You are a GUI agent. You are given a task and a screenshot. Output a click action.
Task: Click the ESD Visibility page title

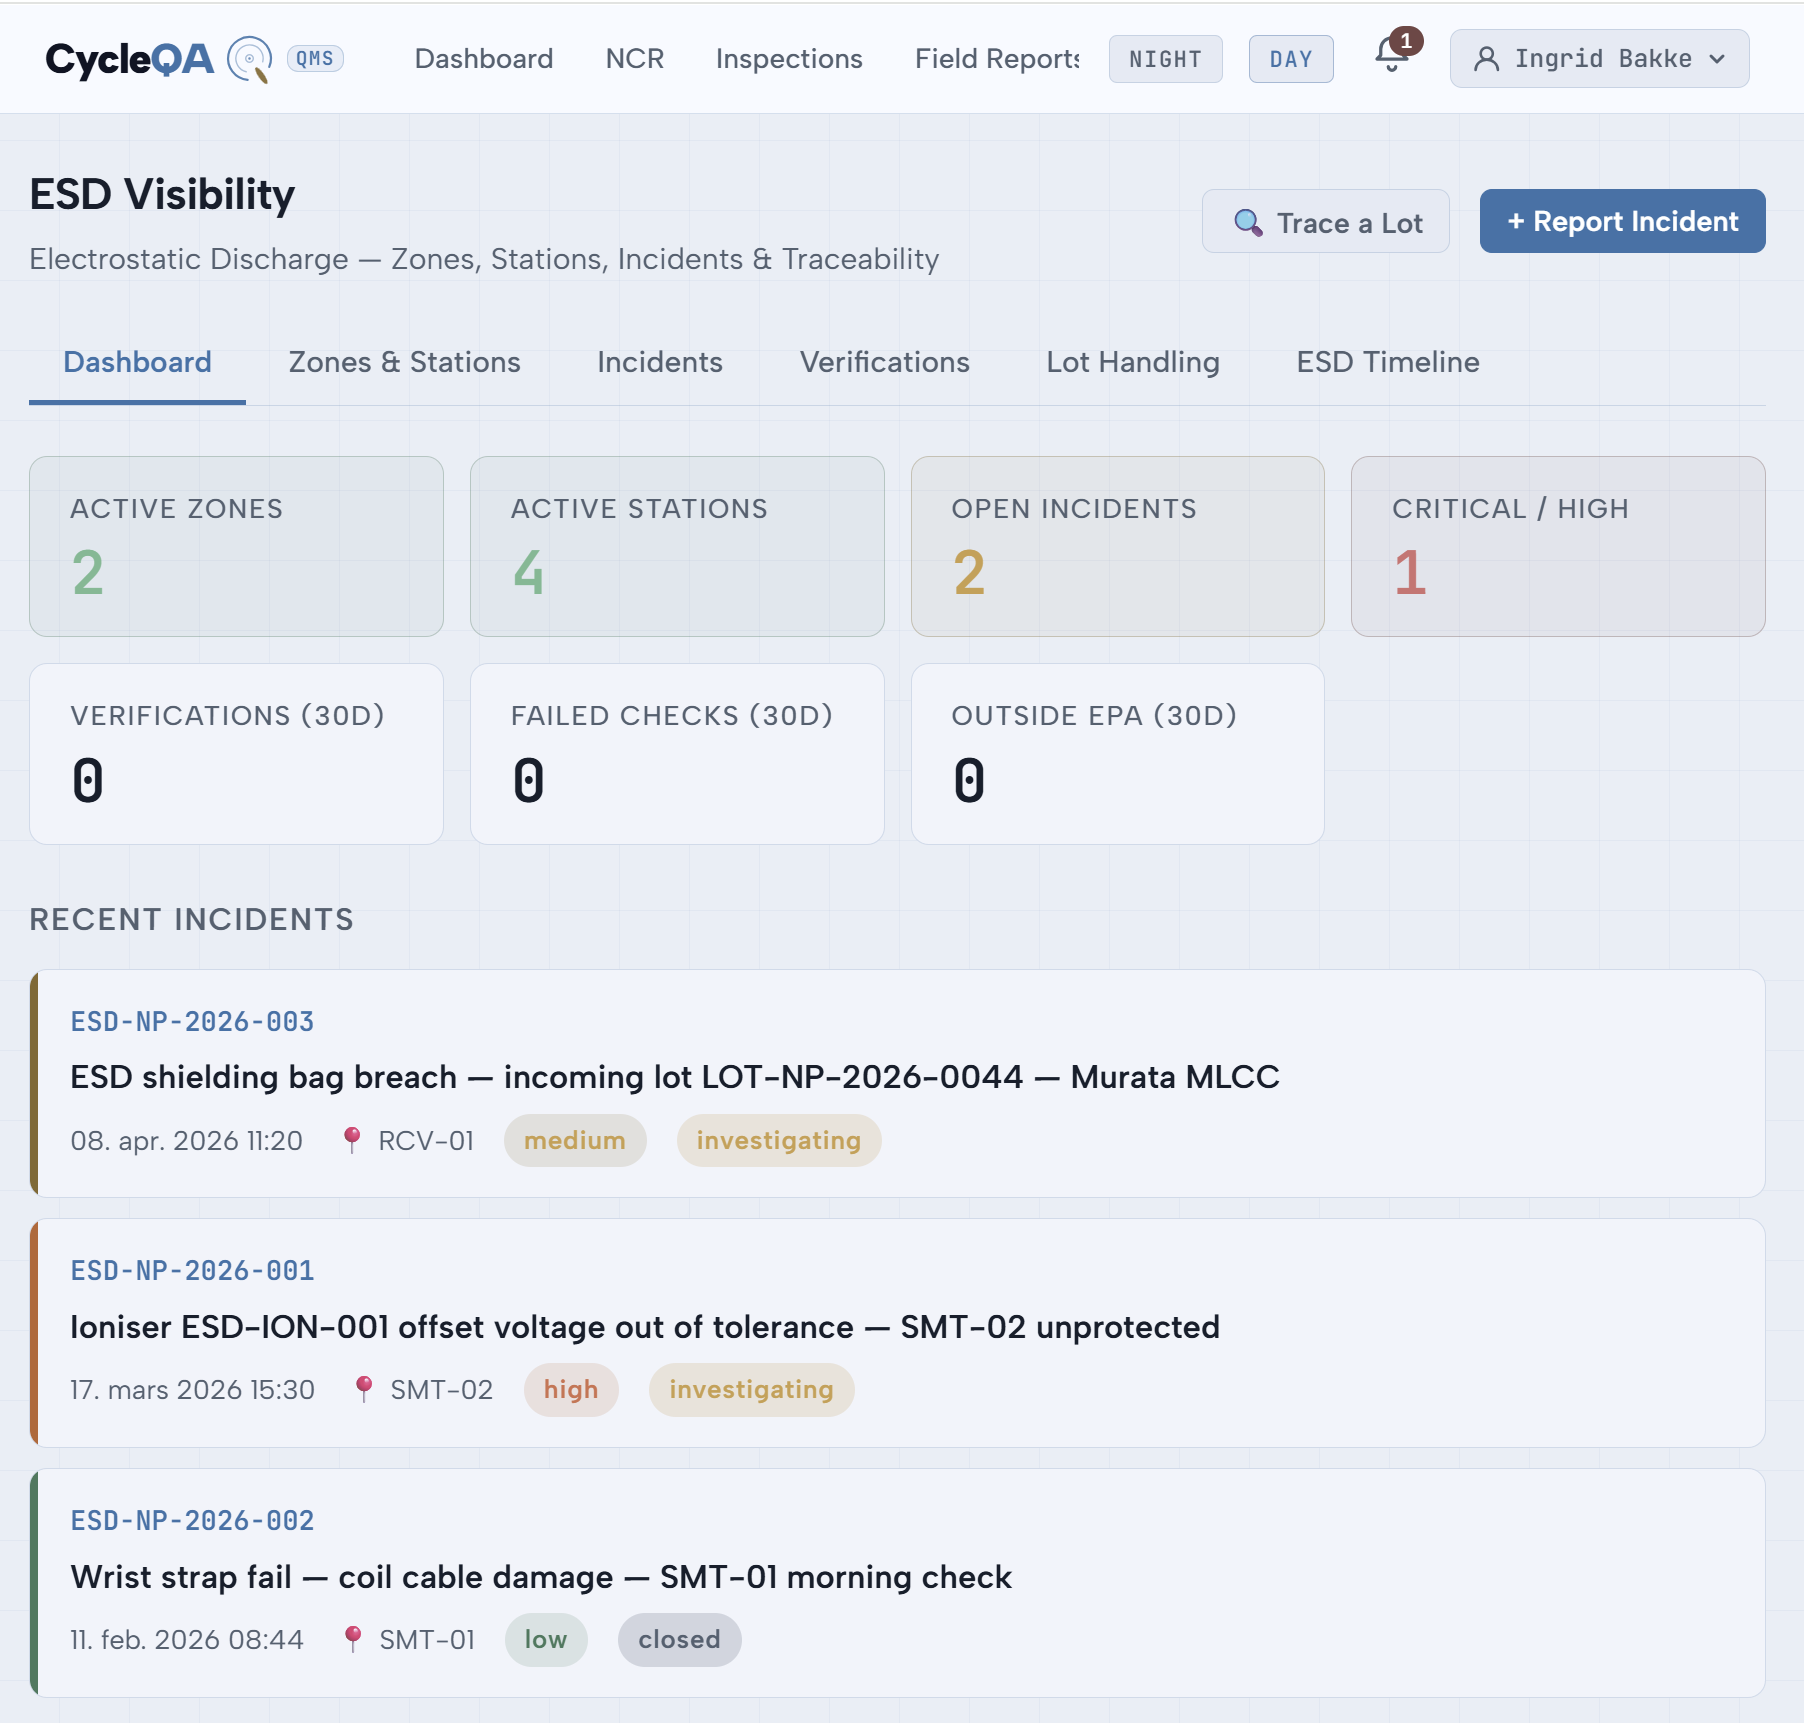point(162,194)
